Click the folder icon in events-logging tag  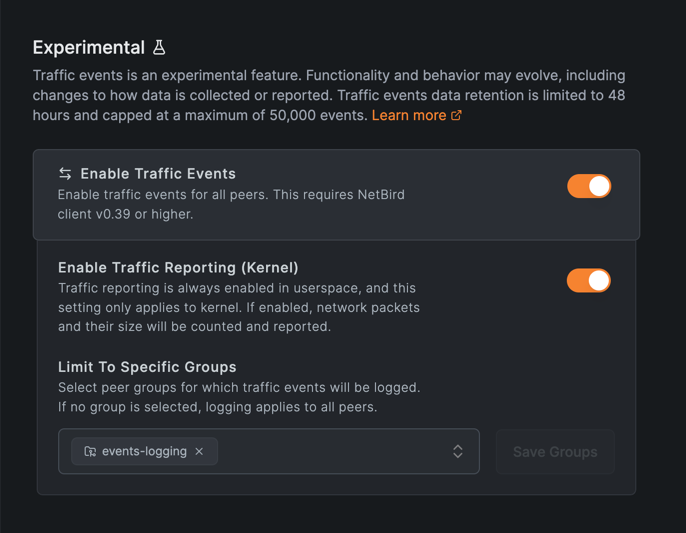(90, 452)
